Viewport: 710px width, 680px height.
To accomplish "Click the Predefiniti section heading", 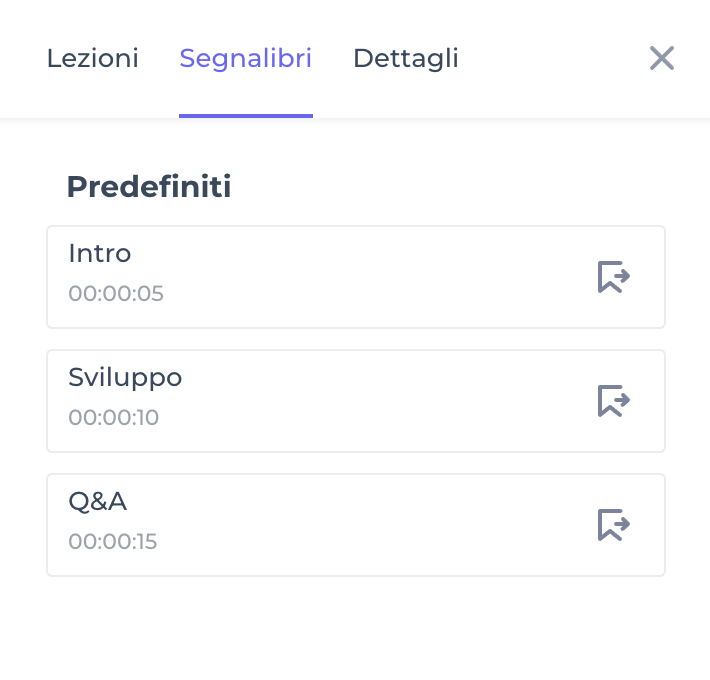I will [149, 187].
